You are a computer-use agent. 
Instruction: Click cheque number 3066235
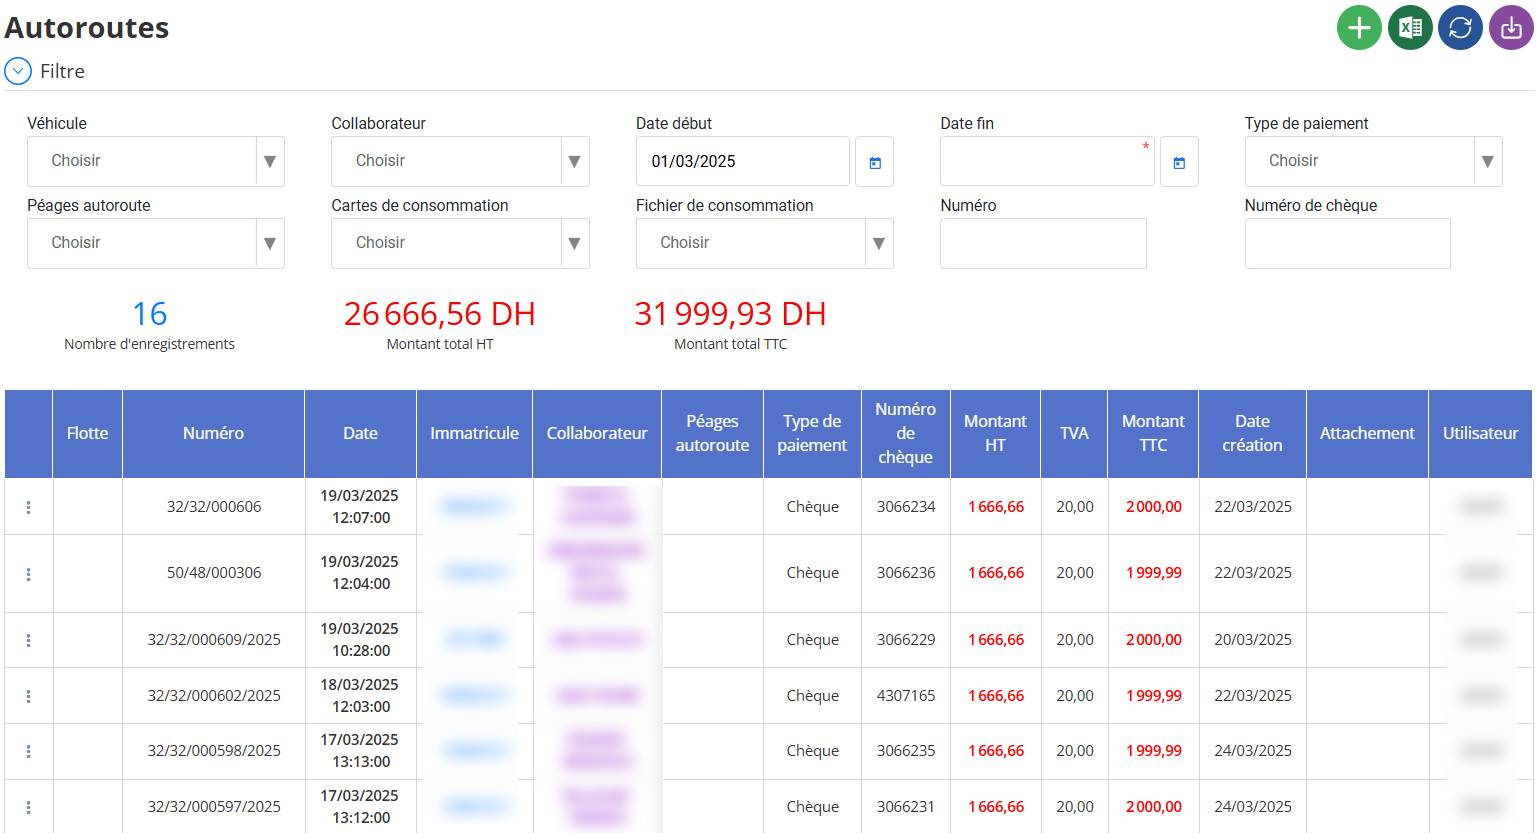[x=906, y=751]
